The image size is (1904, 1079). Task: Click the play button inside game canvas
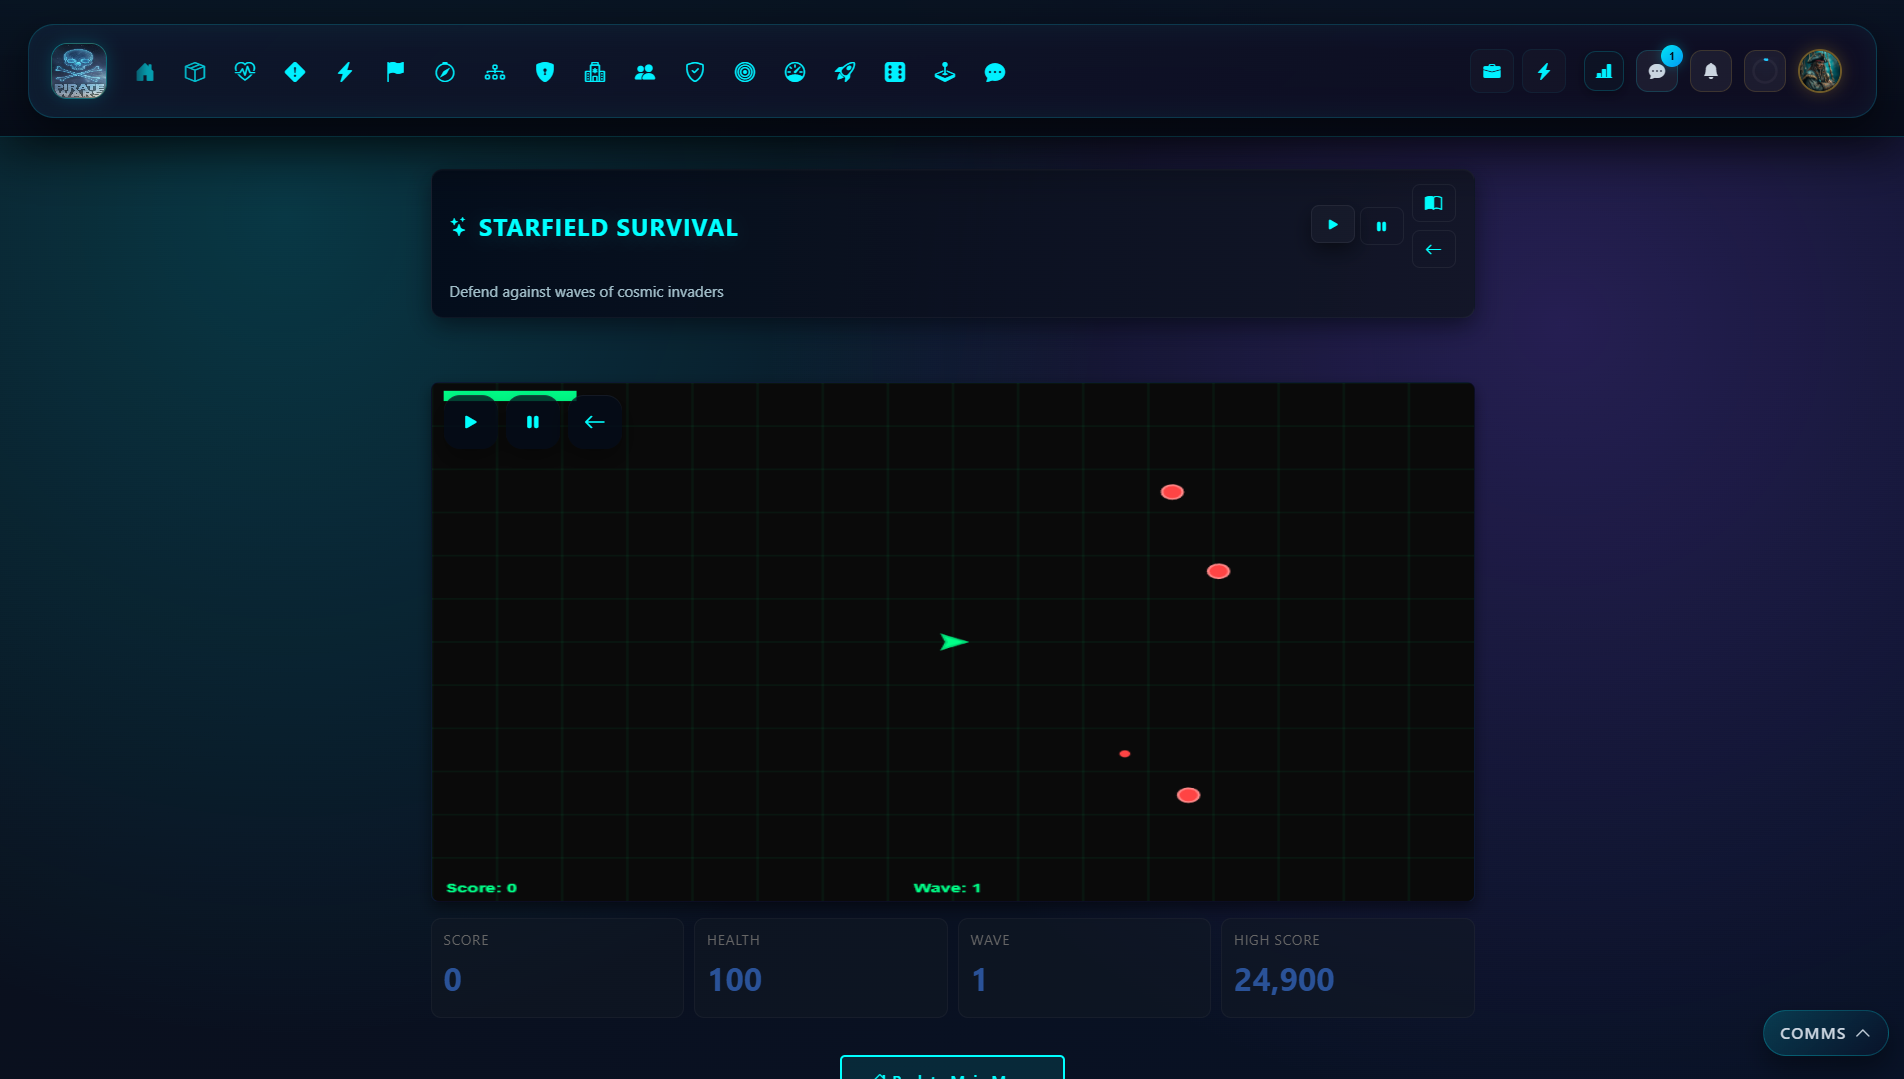coord(470,422)
